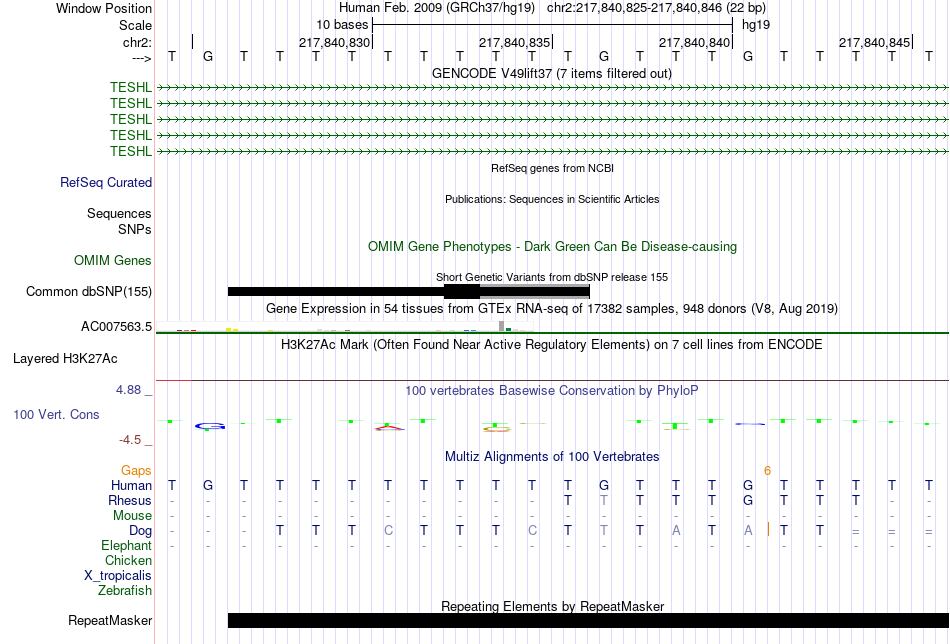Select the black RepeatMasker repeat element bar
This screenshot has height=644, width=950.
[588, 620]
